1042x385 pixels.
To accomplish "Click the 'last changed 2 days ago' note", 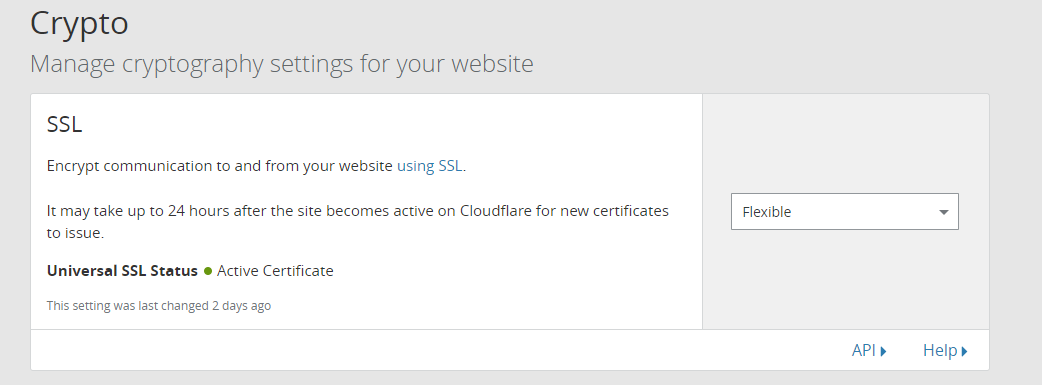I will (159, 306).
